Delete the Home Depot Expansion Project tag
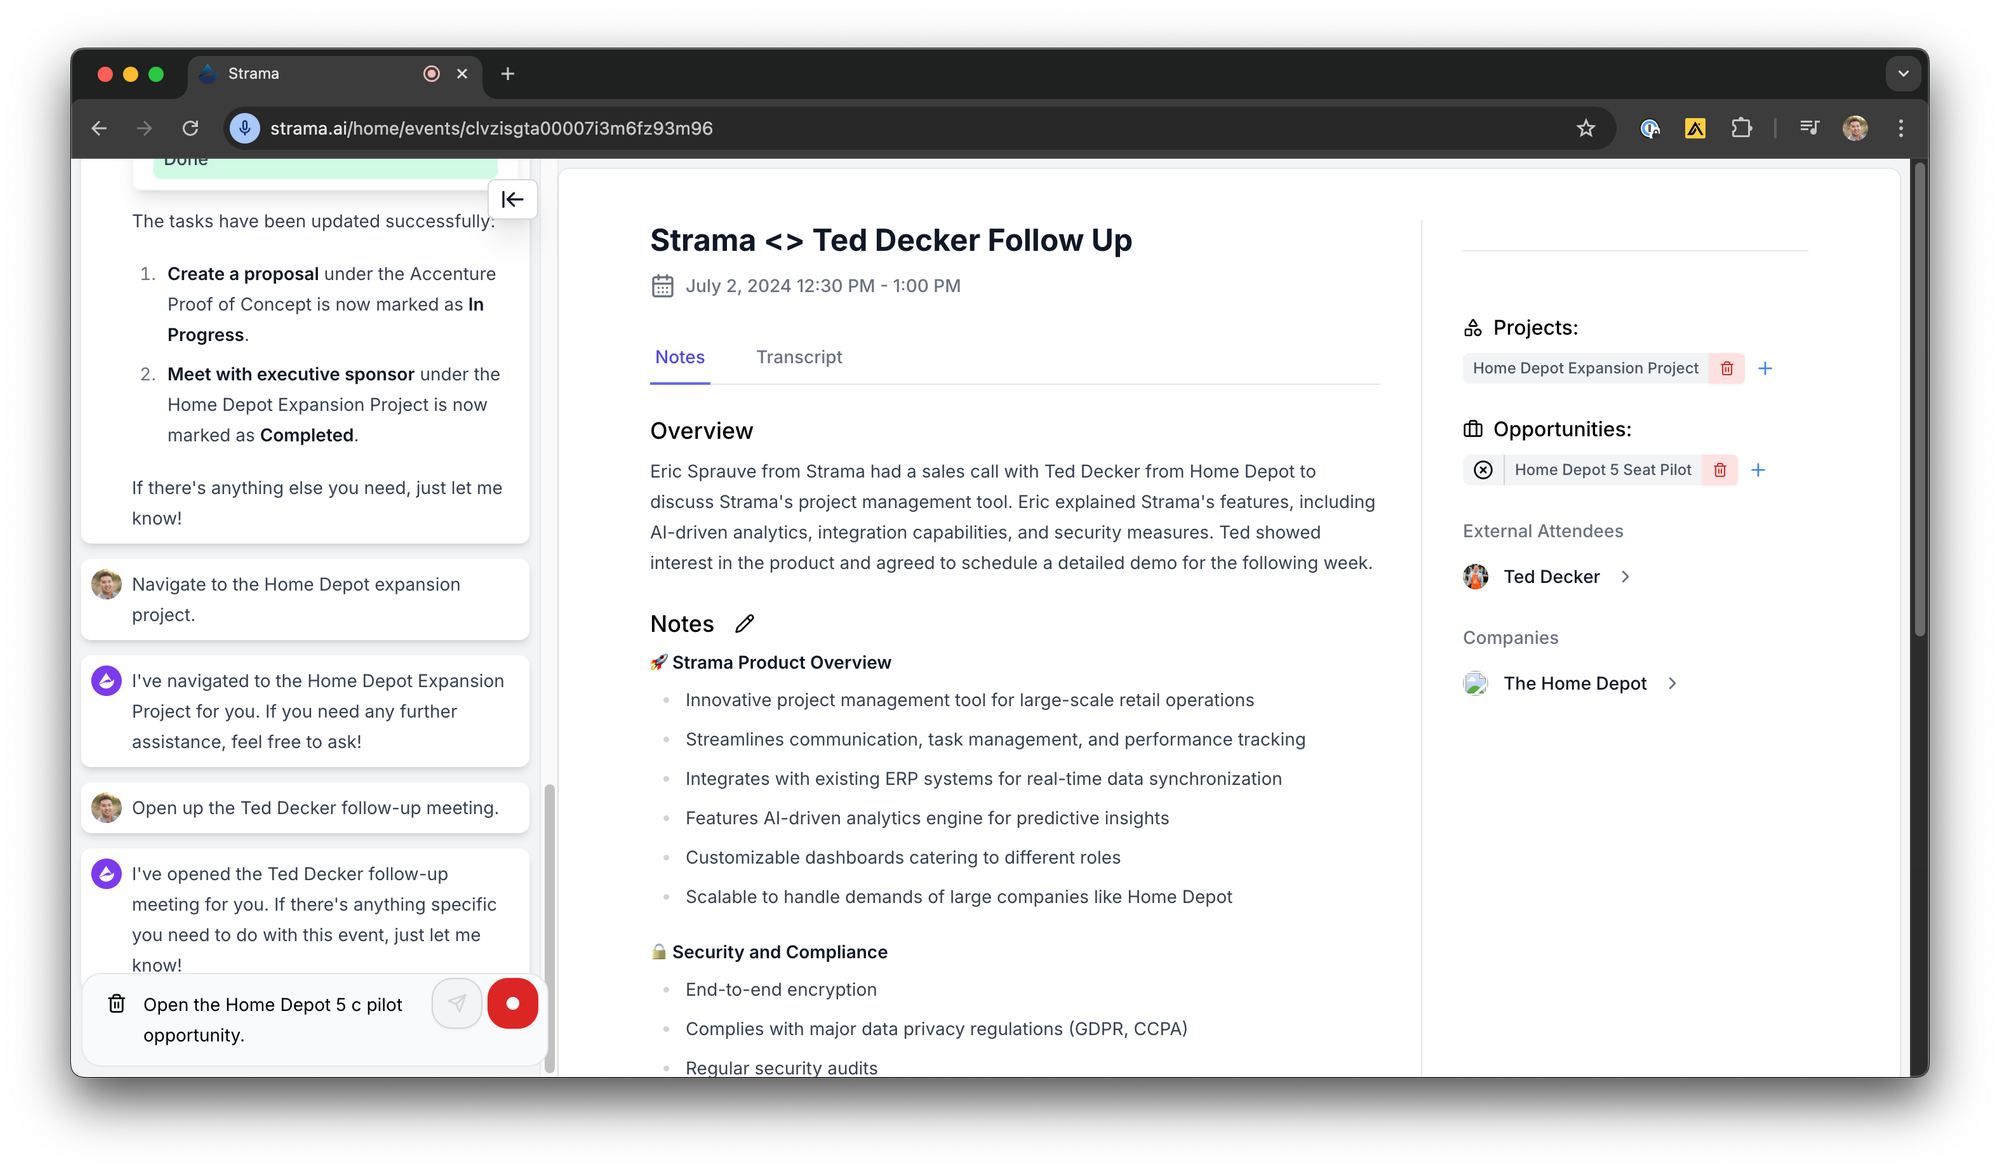The width and height of the screenshot is (2000, 1171). 1727,368
